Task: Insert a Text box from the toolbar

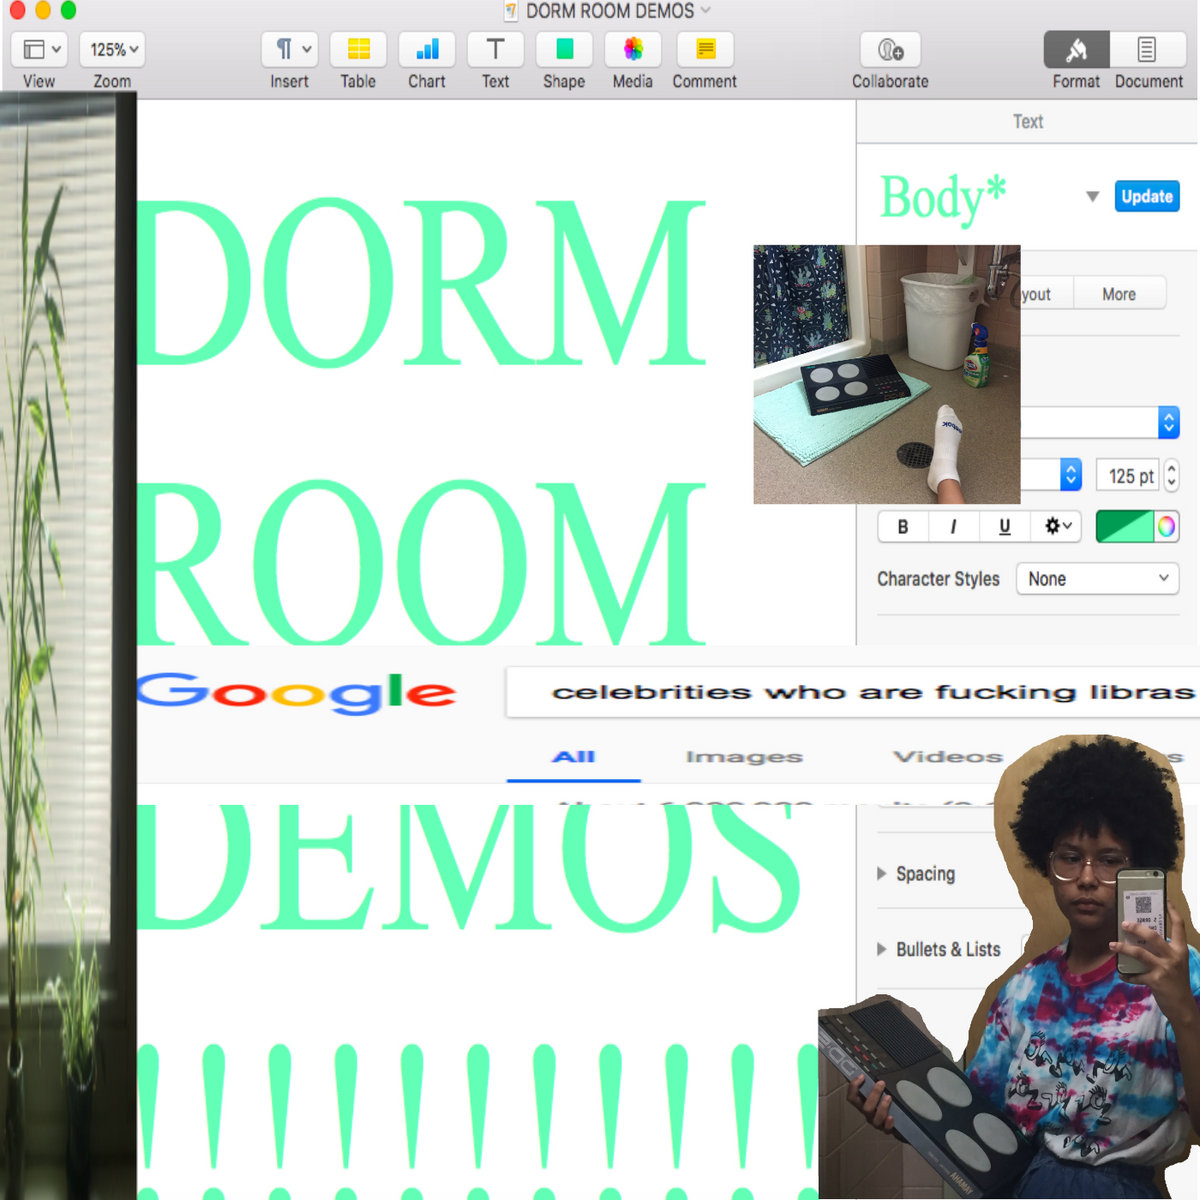Action: tap(495, 49)
